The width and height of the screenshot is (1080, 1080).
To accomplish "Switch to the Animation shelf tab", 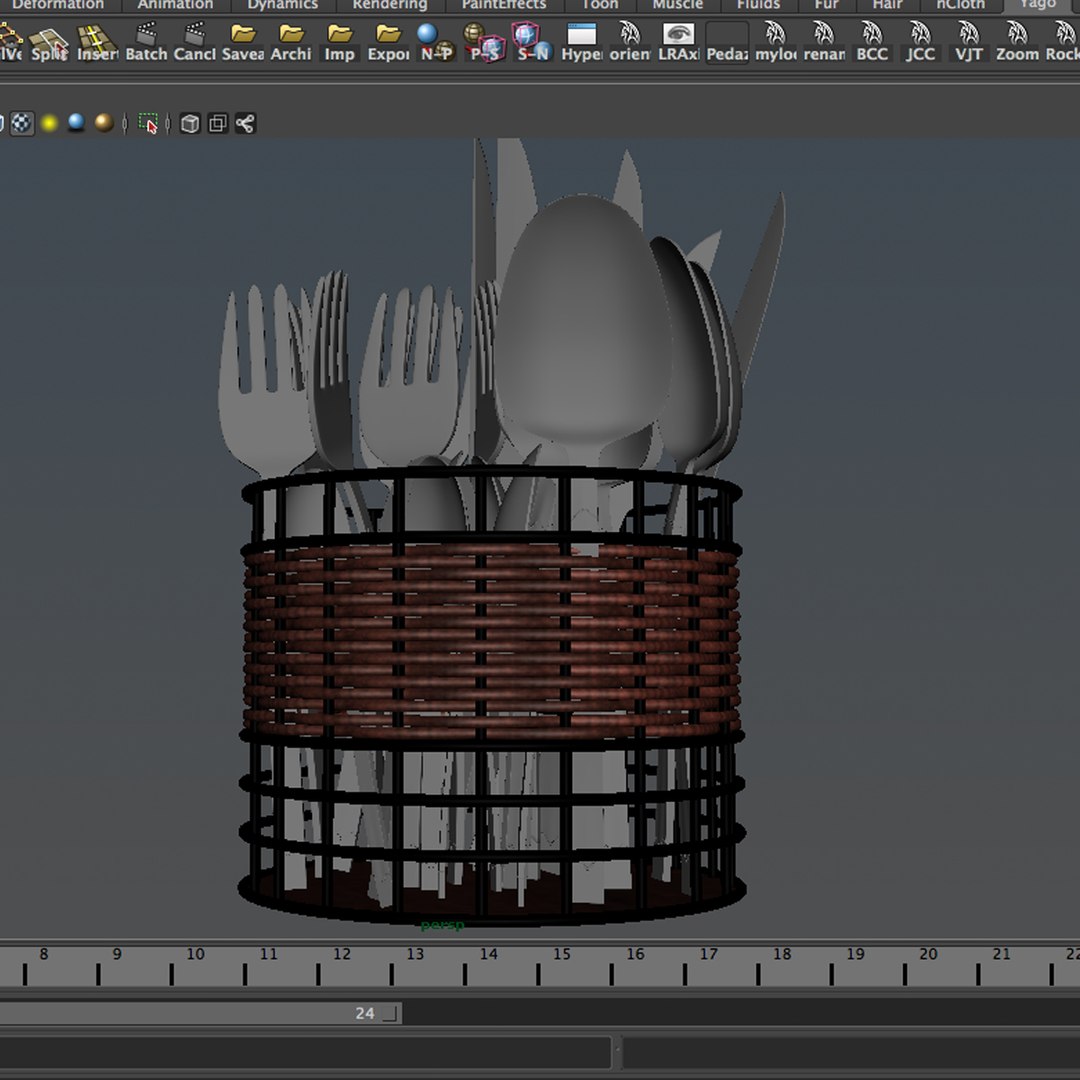I will tap(175, 5).
